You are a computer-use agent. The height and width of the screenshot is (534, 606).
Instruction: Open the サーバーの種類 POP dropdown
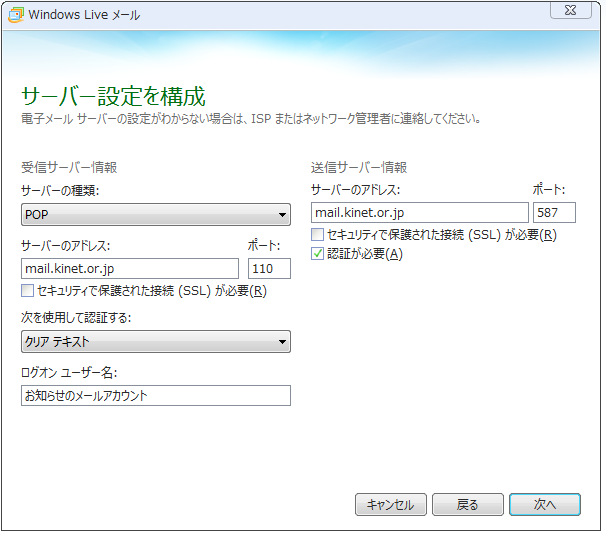[157, 216]
